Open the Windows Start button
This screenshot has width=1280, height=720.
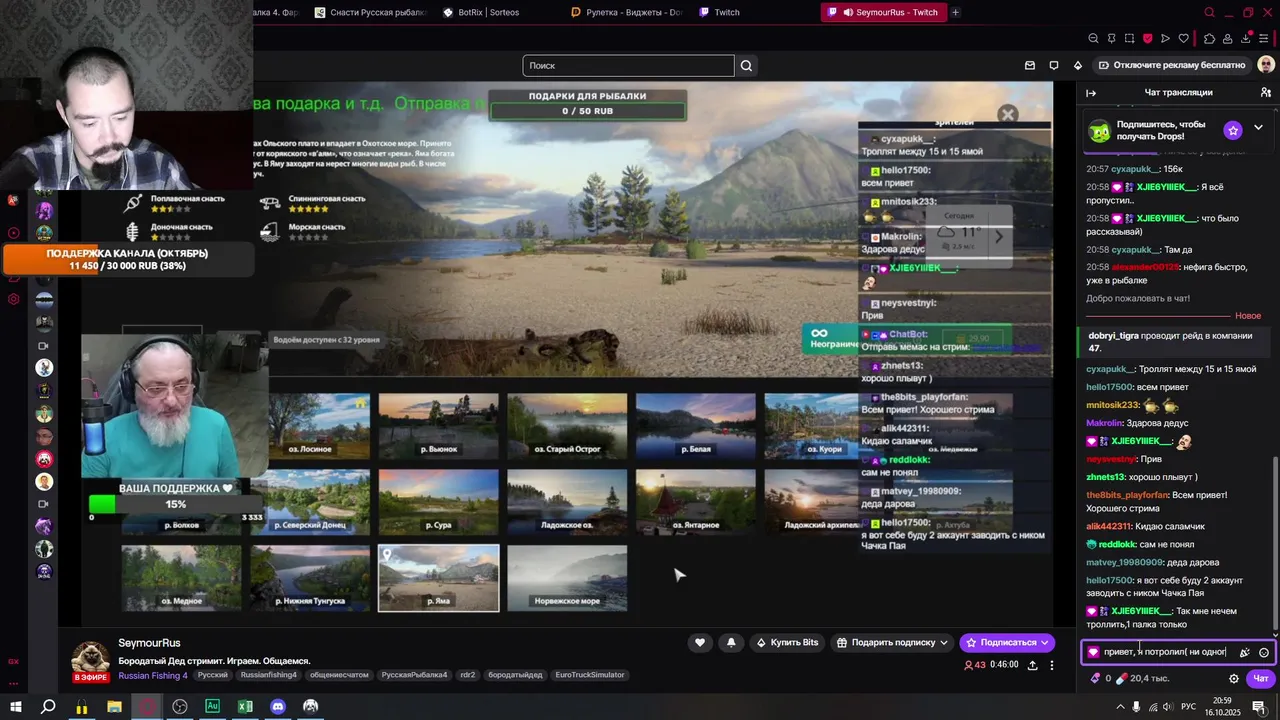[x=15, y=706]
